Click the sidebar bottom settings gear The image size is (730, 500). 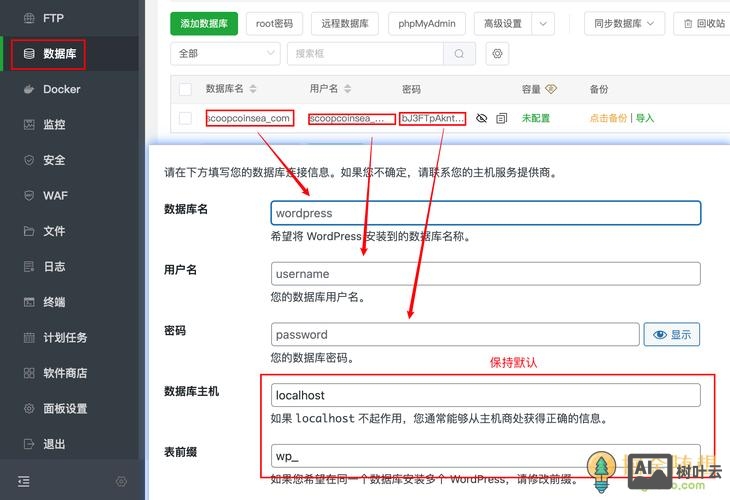(x=121, y=481)
